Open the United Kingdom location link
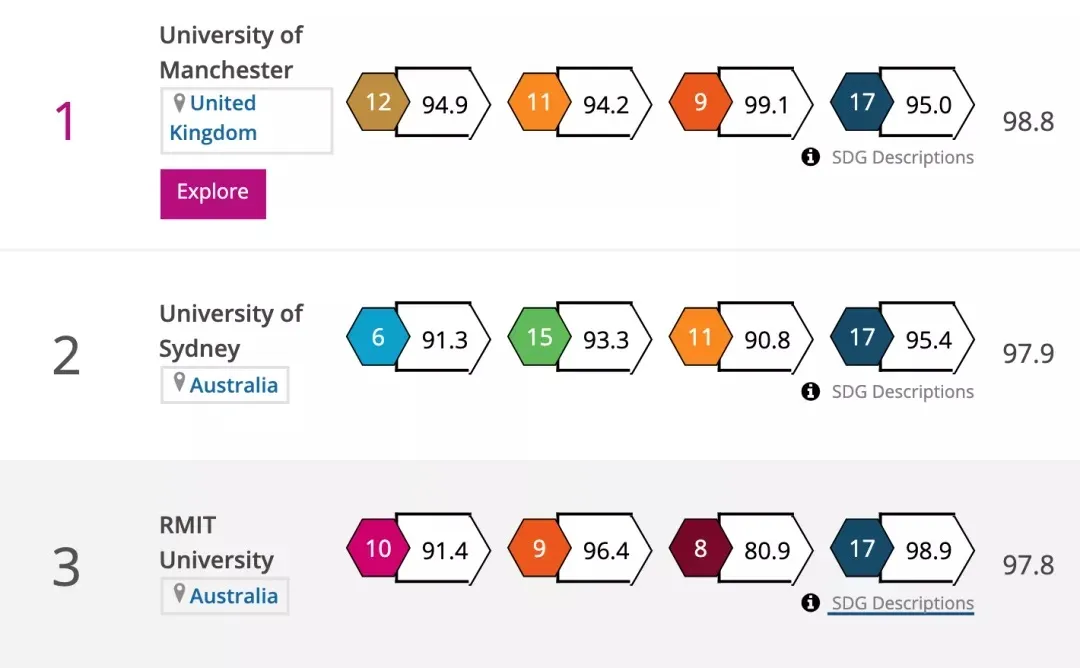Viewport: 1080px width, 668px height. (x=214, y=118)
